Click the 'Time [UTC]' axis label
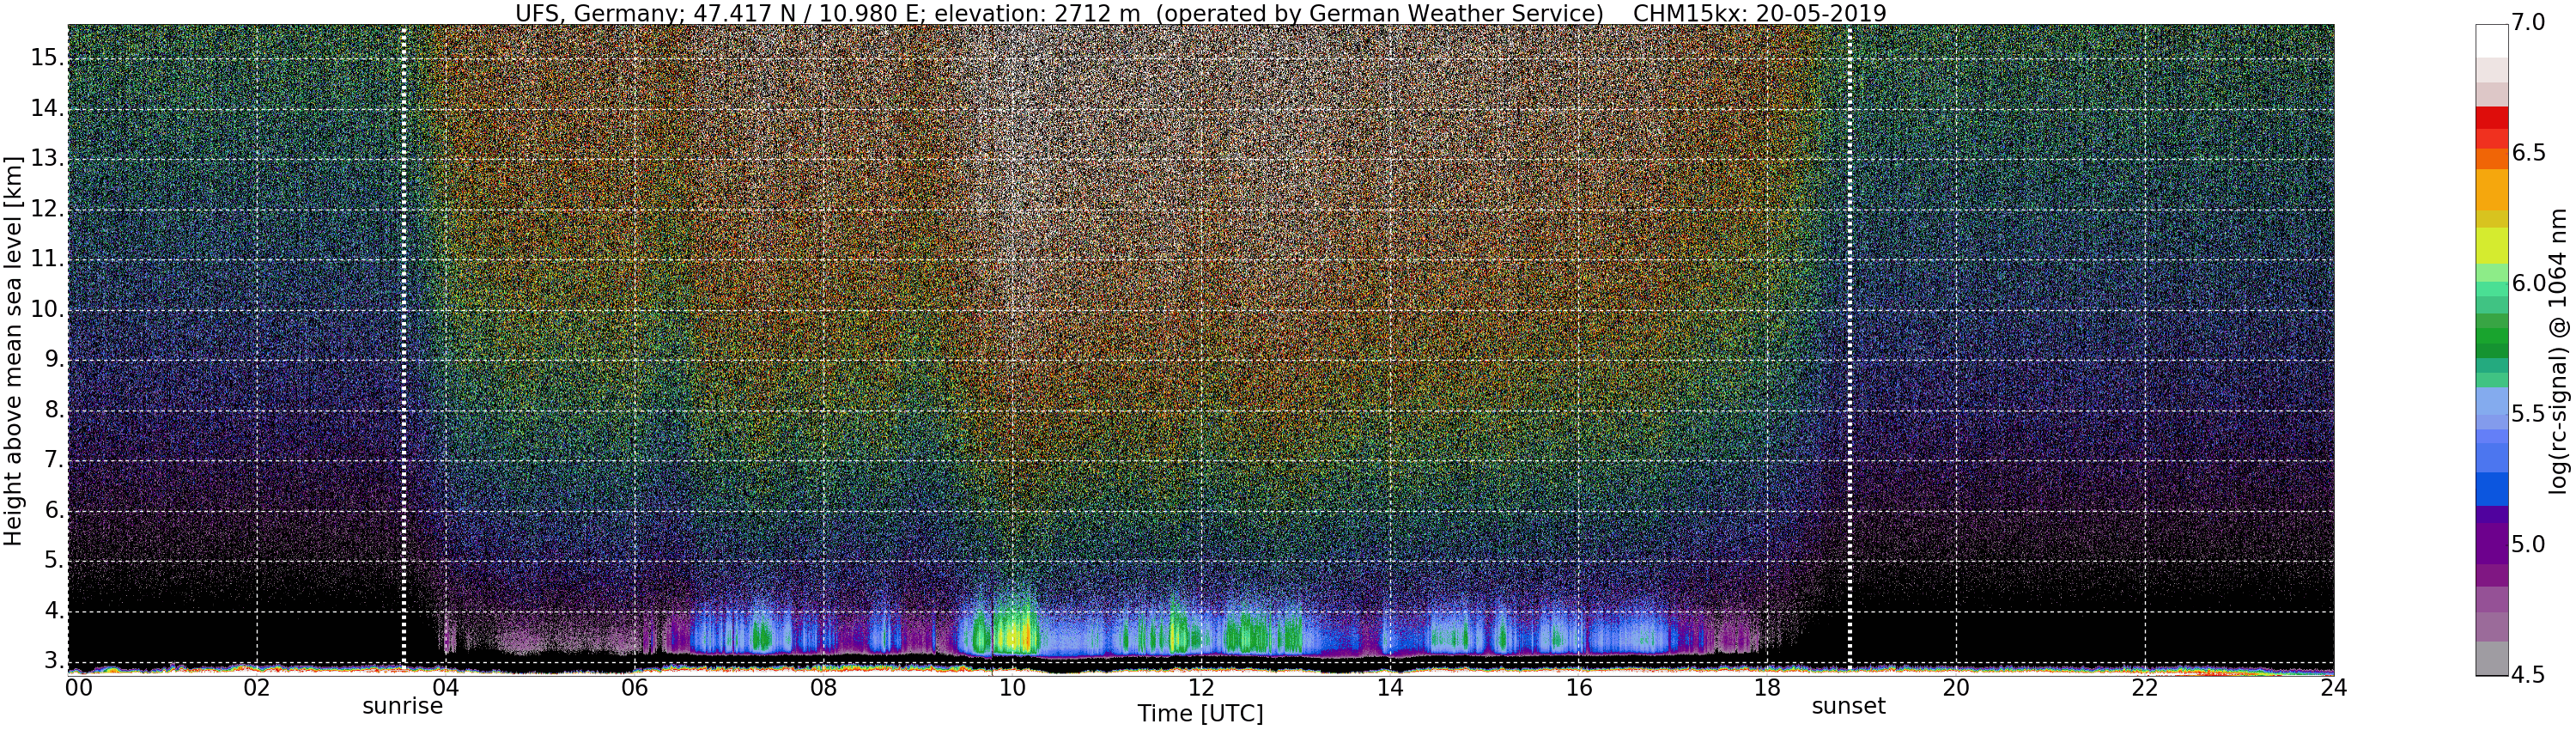 coord(1200,713)
